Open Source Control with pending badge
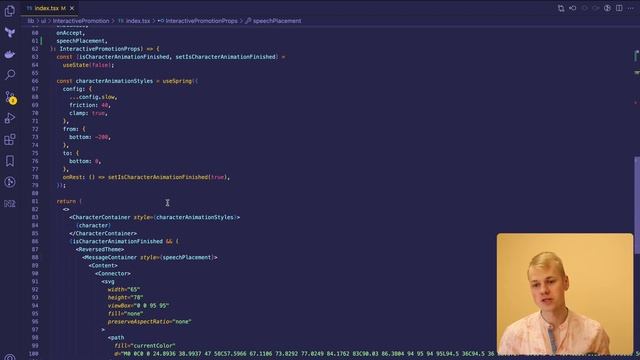 coord(10,97)
